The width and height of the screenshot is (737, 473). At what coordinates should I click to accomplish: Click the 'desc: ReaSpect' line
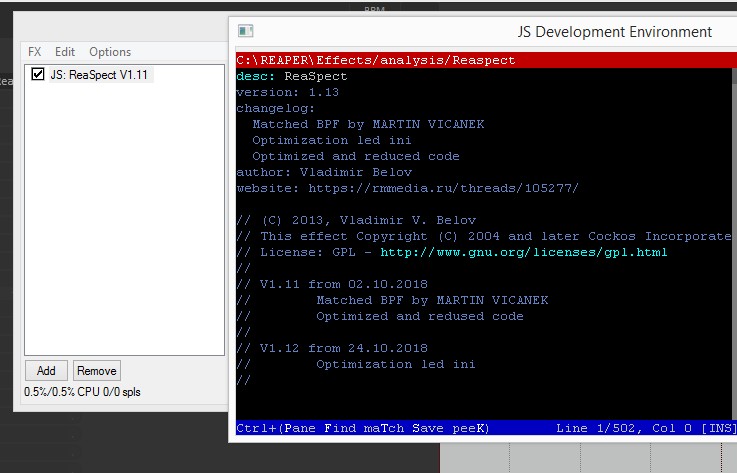point(291,76)
